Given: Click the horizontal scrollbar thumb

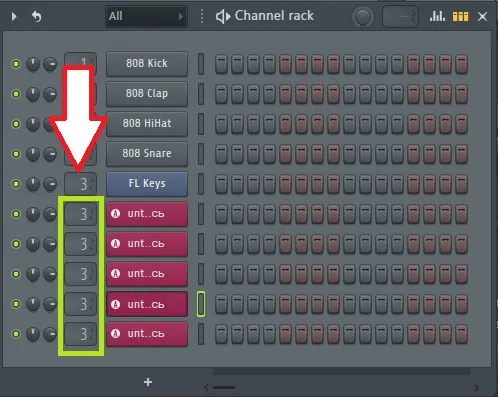Looking at the screenshot, I should tap(224, 387).
